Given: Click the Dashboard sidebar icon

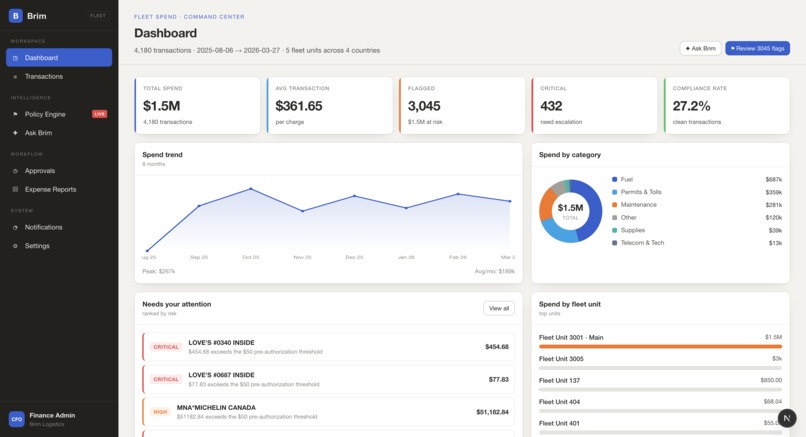Looking at the screenshot, I should pos(15,58).
